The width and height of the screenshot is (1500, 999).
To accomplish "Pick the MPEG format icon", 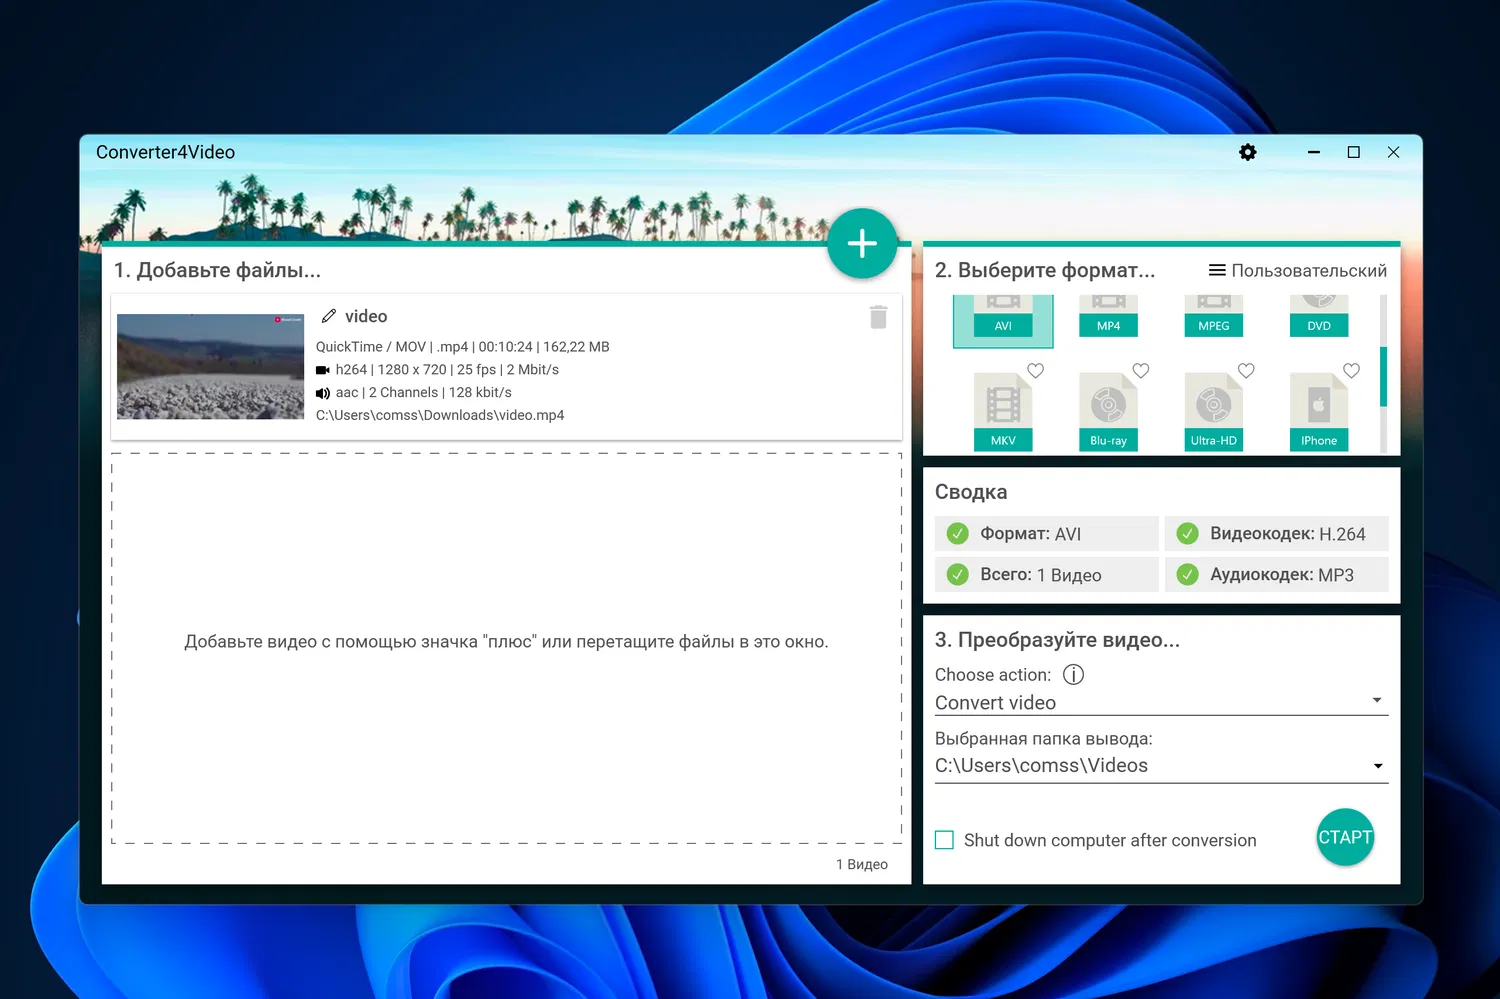I will (x=1213, y=318).
